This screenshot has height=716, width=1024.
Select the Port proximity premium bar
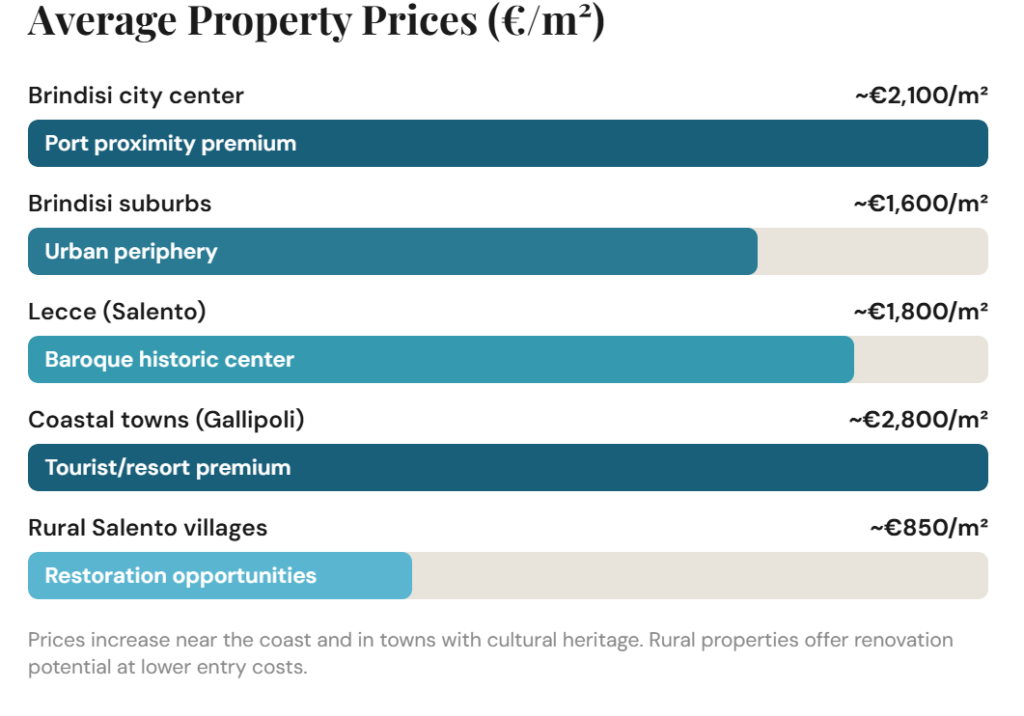pyautogui.click(x=508, y=143)
